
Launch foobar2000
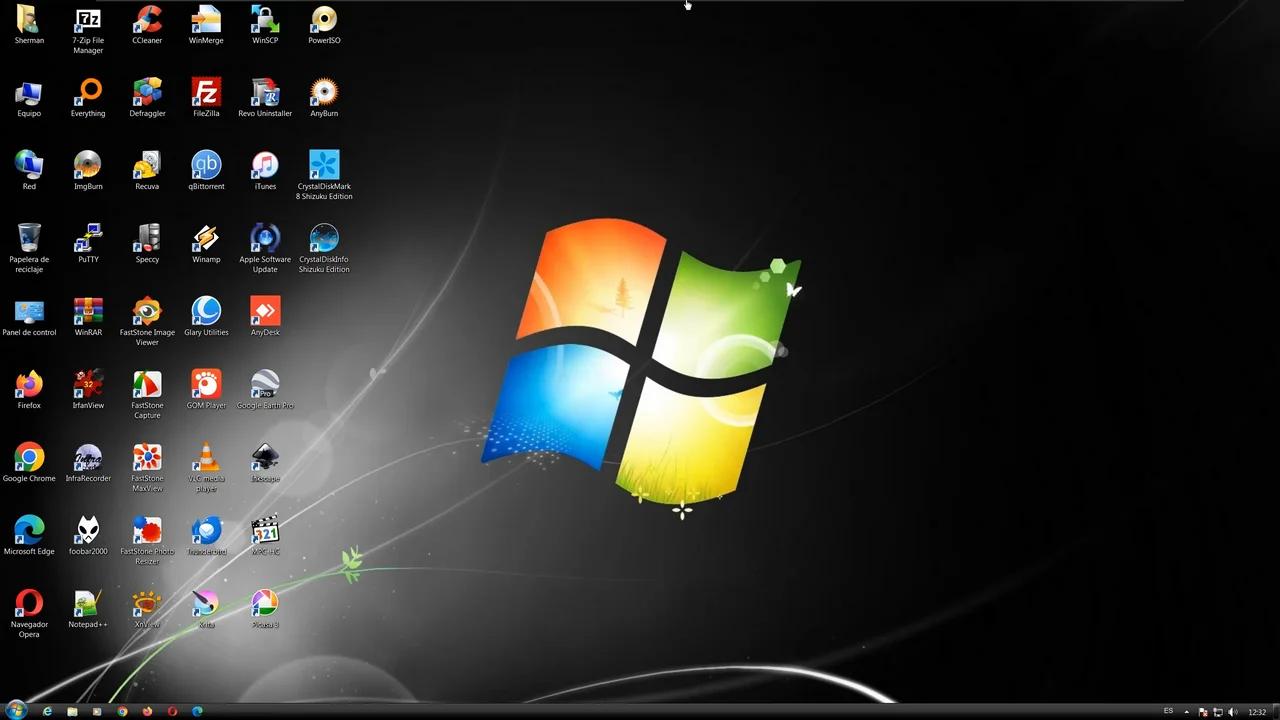click(88, 529)
